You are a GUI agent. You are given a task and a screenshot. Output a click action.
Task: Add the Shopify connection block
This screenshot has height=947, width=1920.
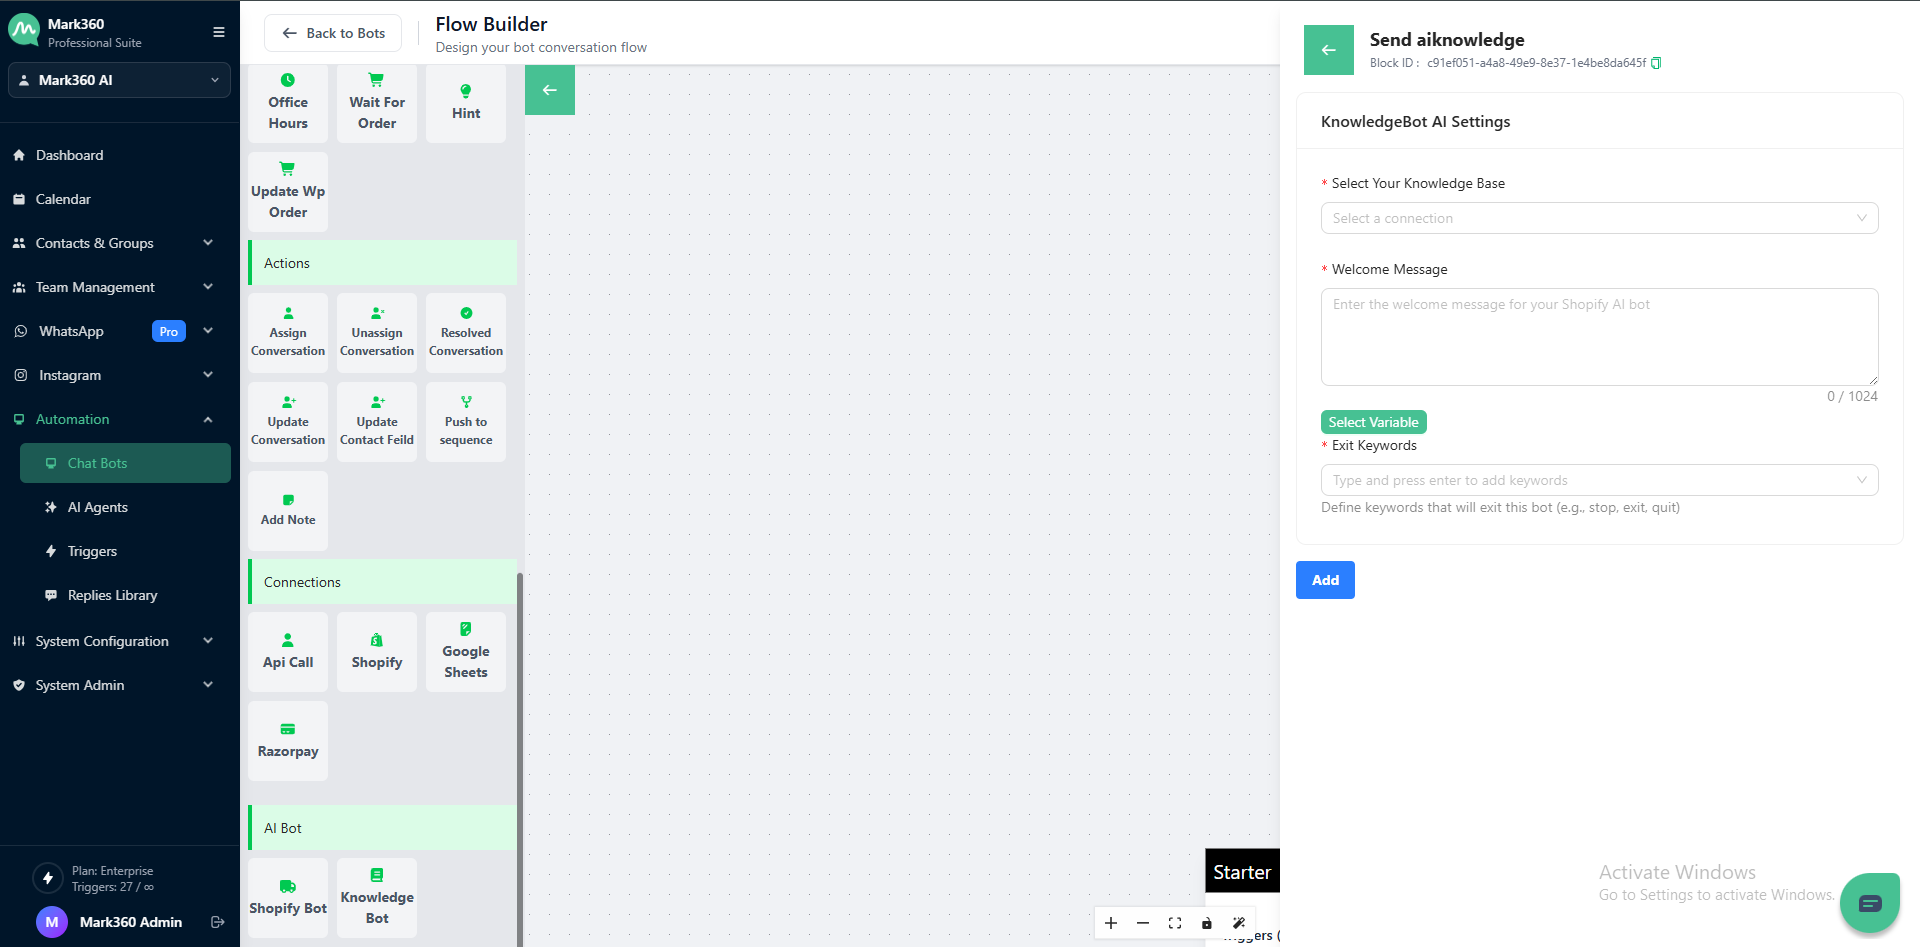pyautogui.click(x=377, y=651)
